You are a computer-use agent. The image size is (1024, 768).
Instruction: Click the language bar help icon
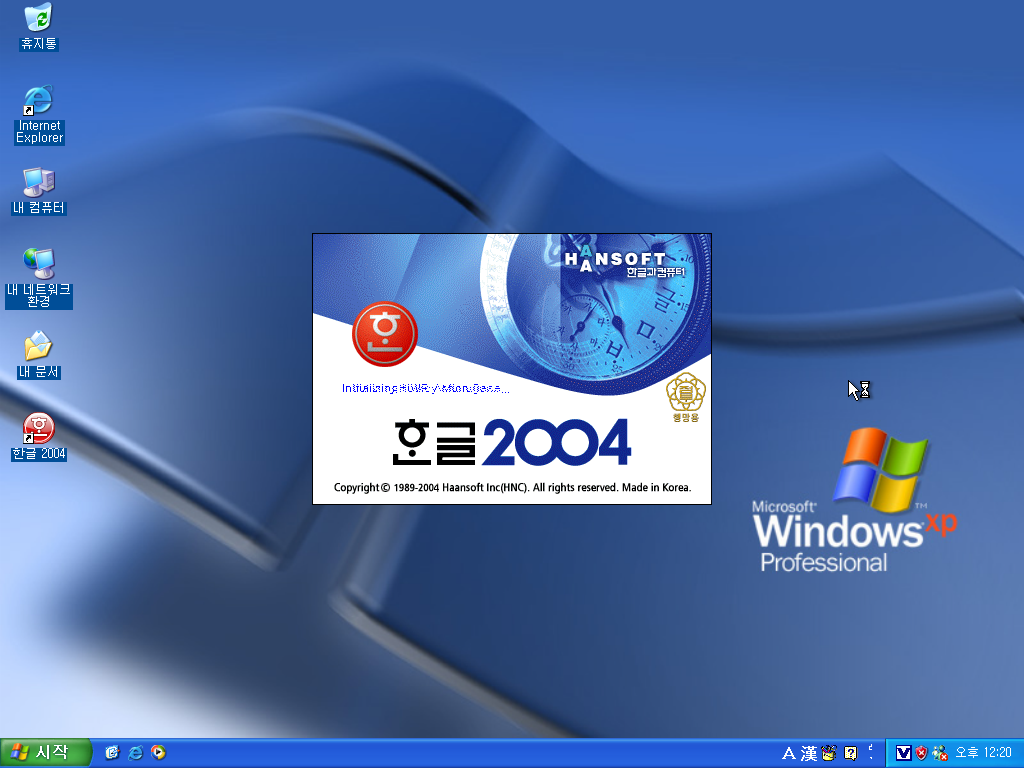pos(850,754)
